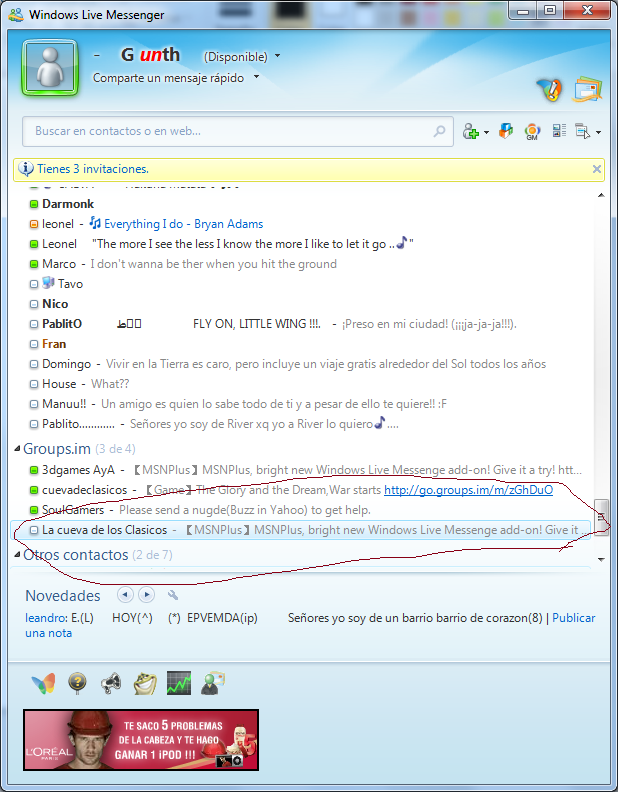Click the contact list scroll down arrow
Image resolution: width=619 pixels, height=792 pixels.
(601, 559)
